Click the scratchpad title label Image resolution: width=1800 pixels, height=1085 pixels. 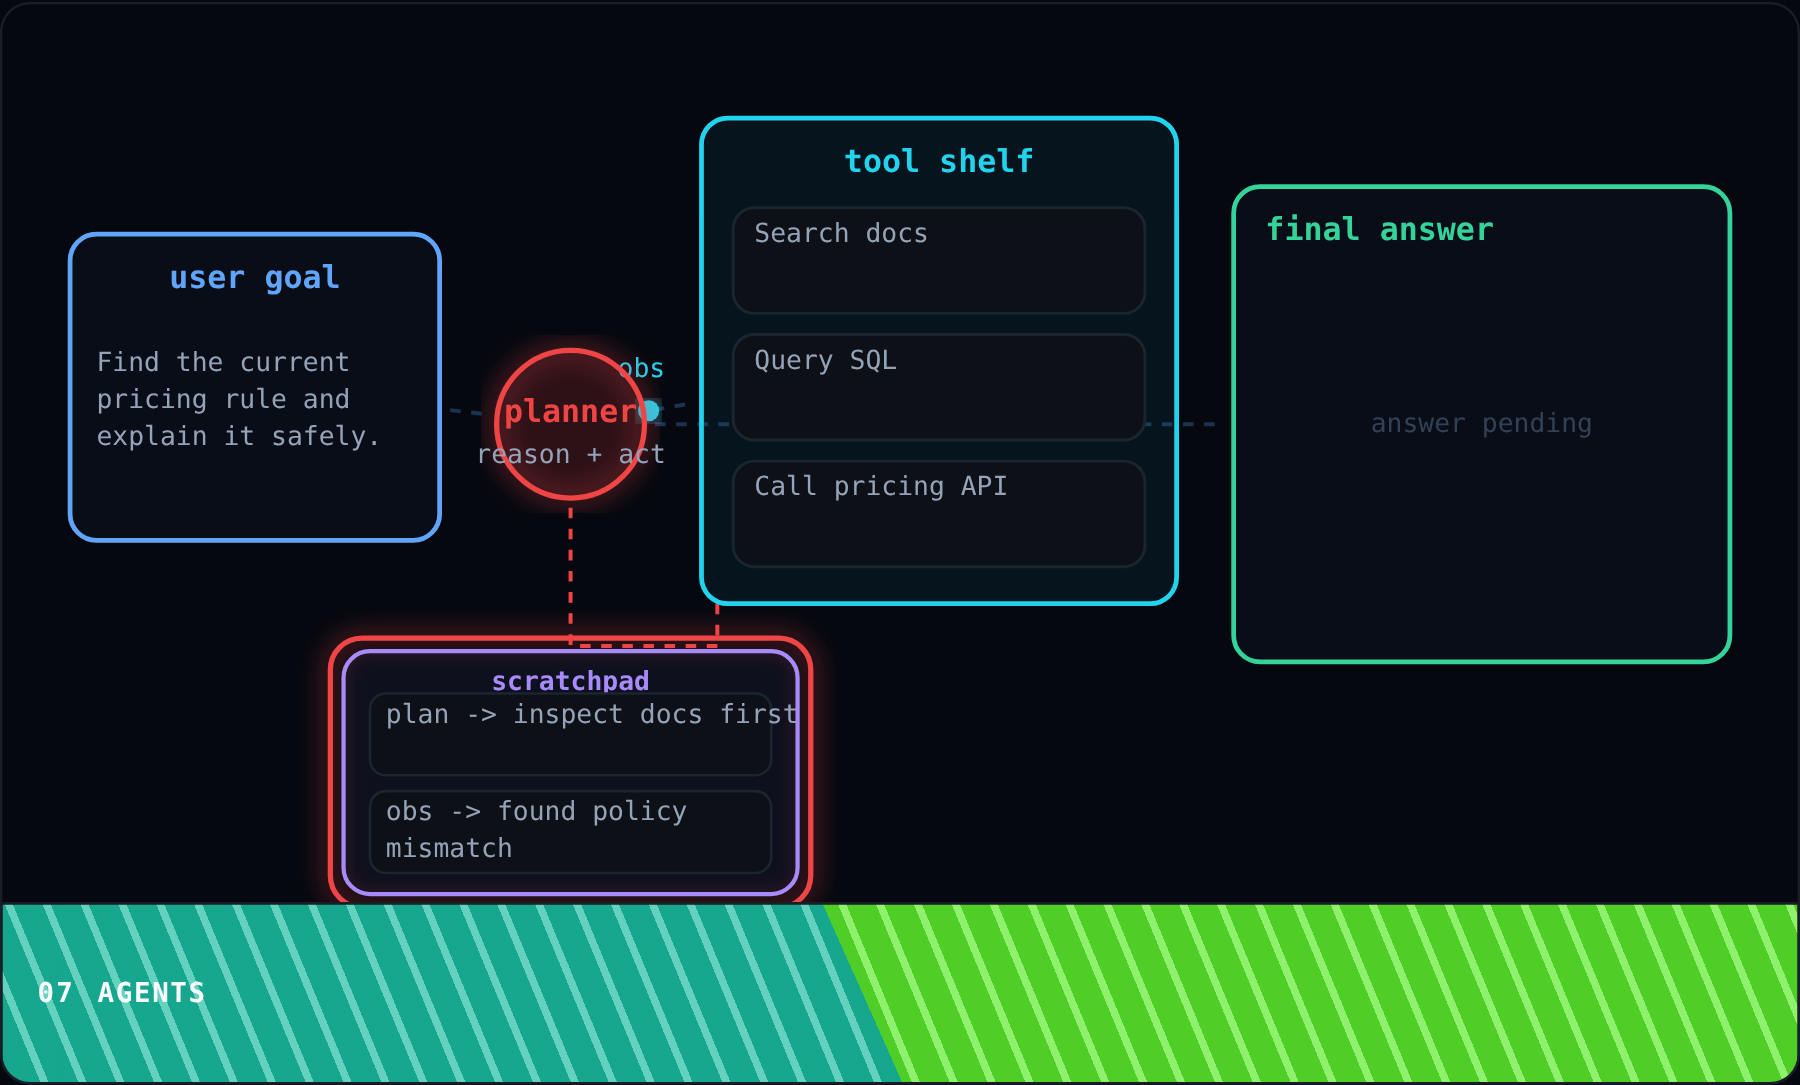(570, 681)
